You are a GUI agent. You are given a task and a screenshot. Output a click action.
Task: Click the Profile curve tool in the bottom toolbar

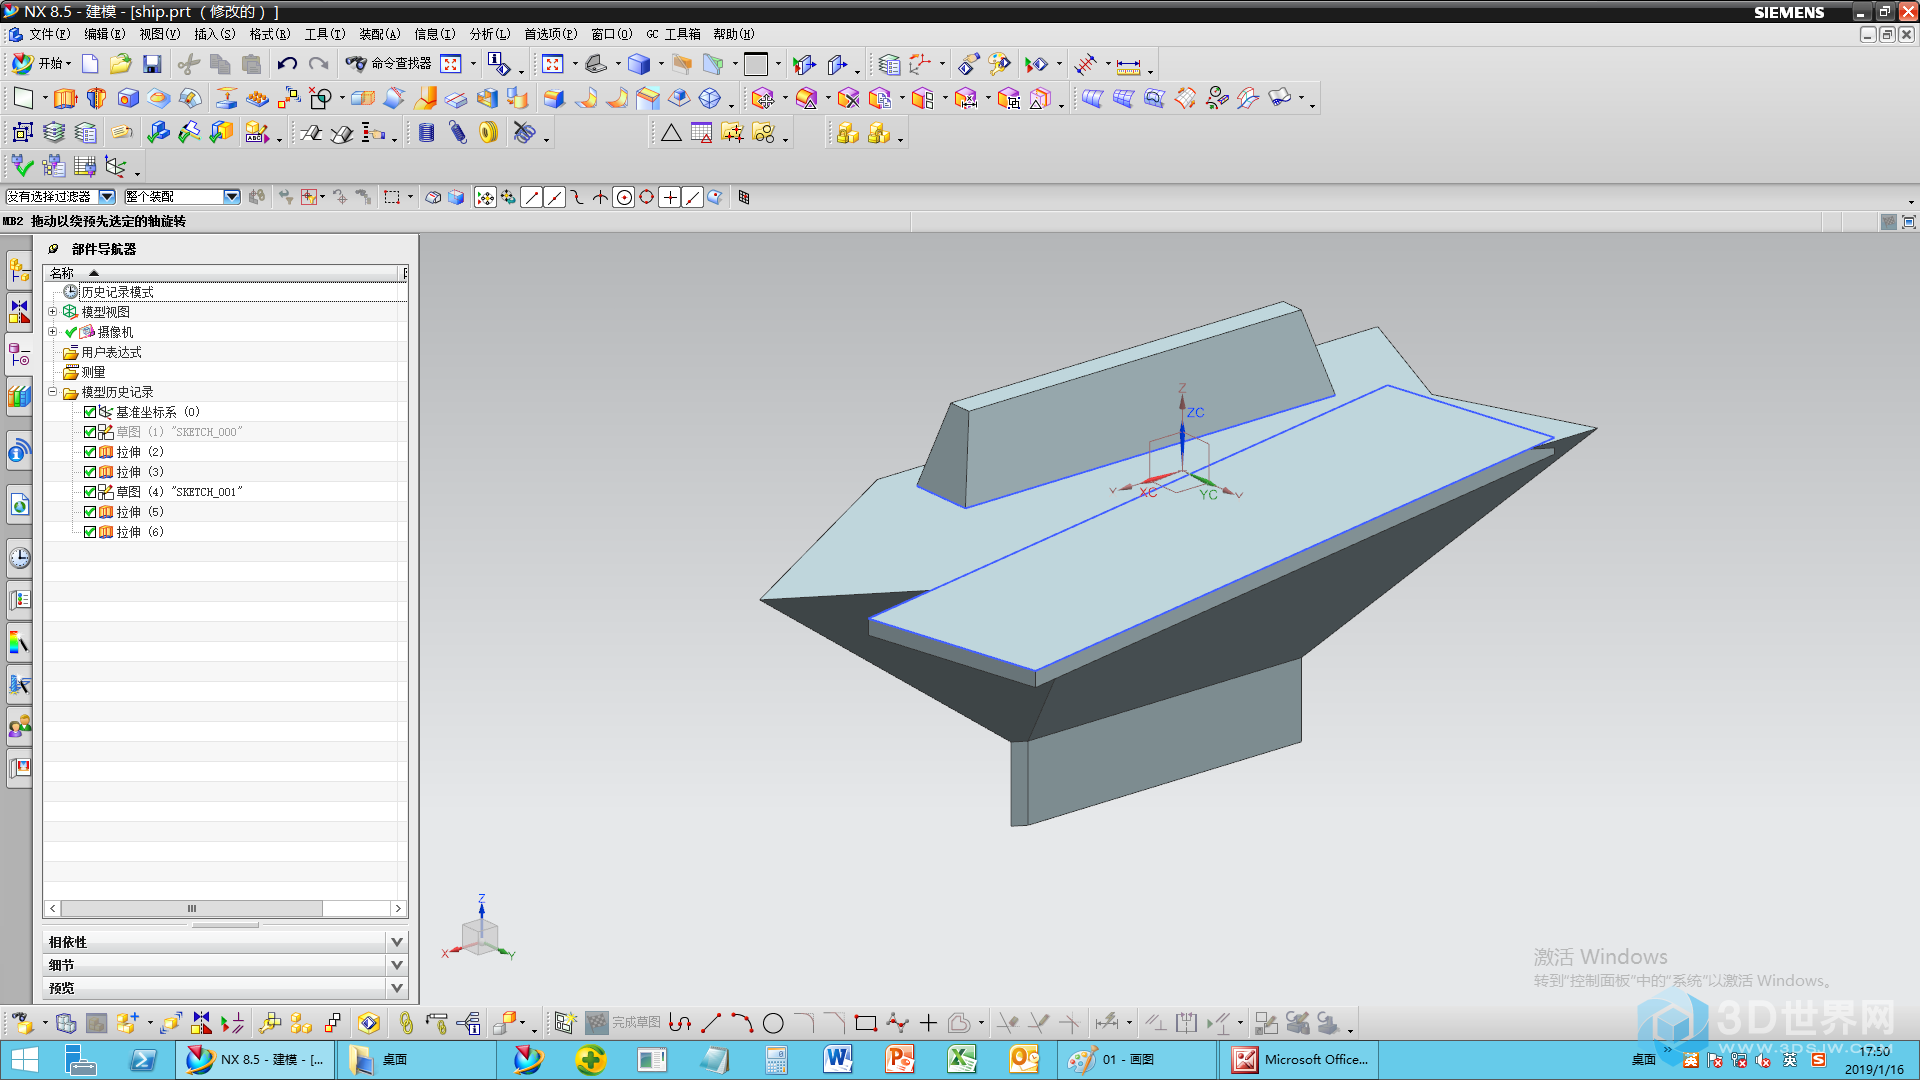680,1023
